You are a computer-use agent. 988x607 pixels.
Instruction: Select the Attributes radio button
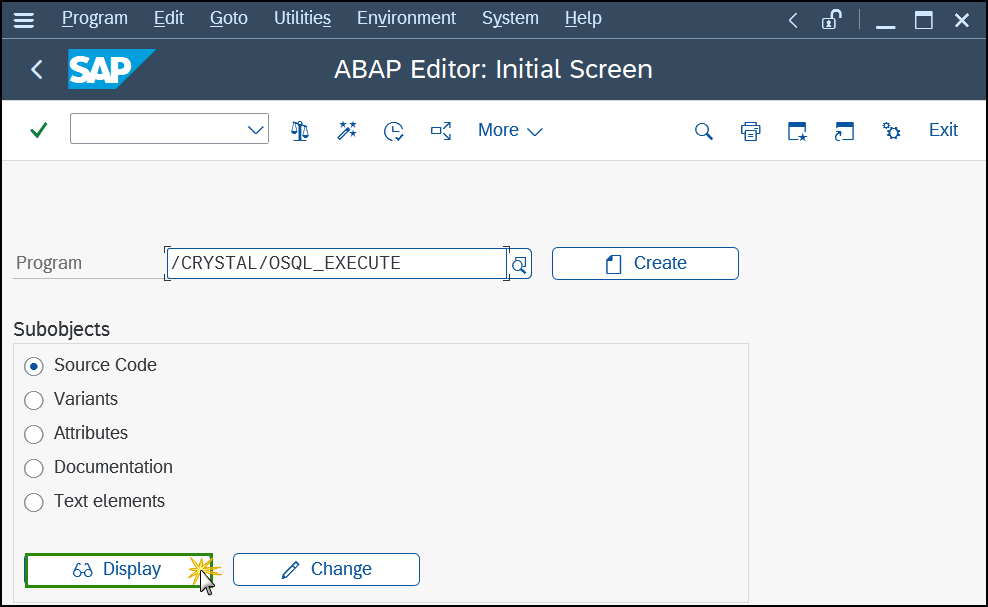click(33, 434)
